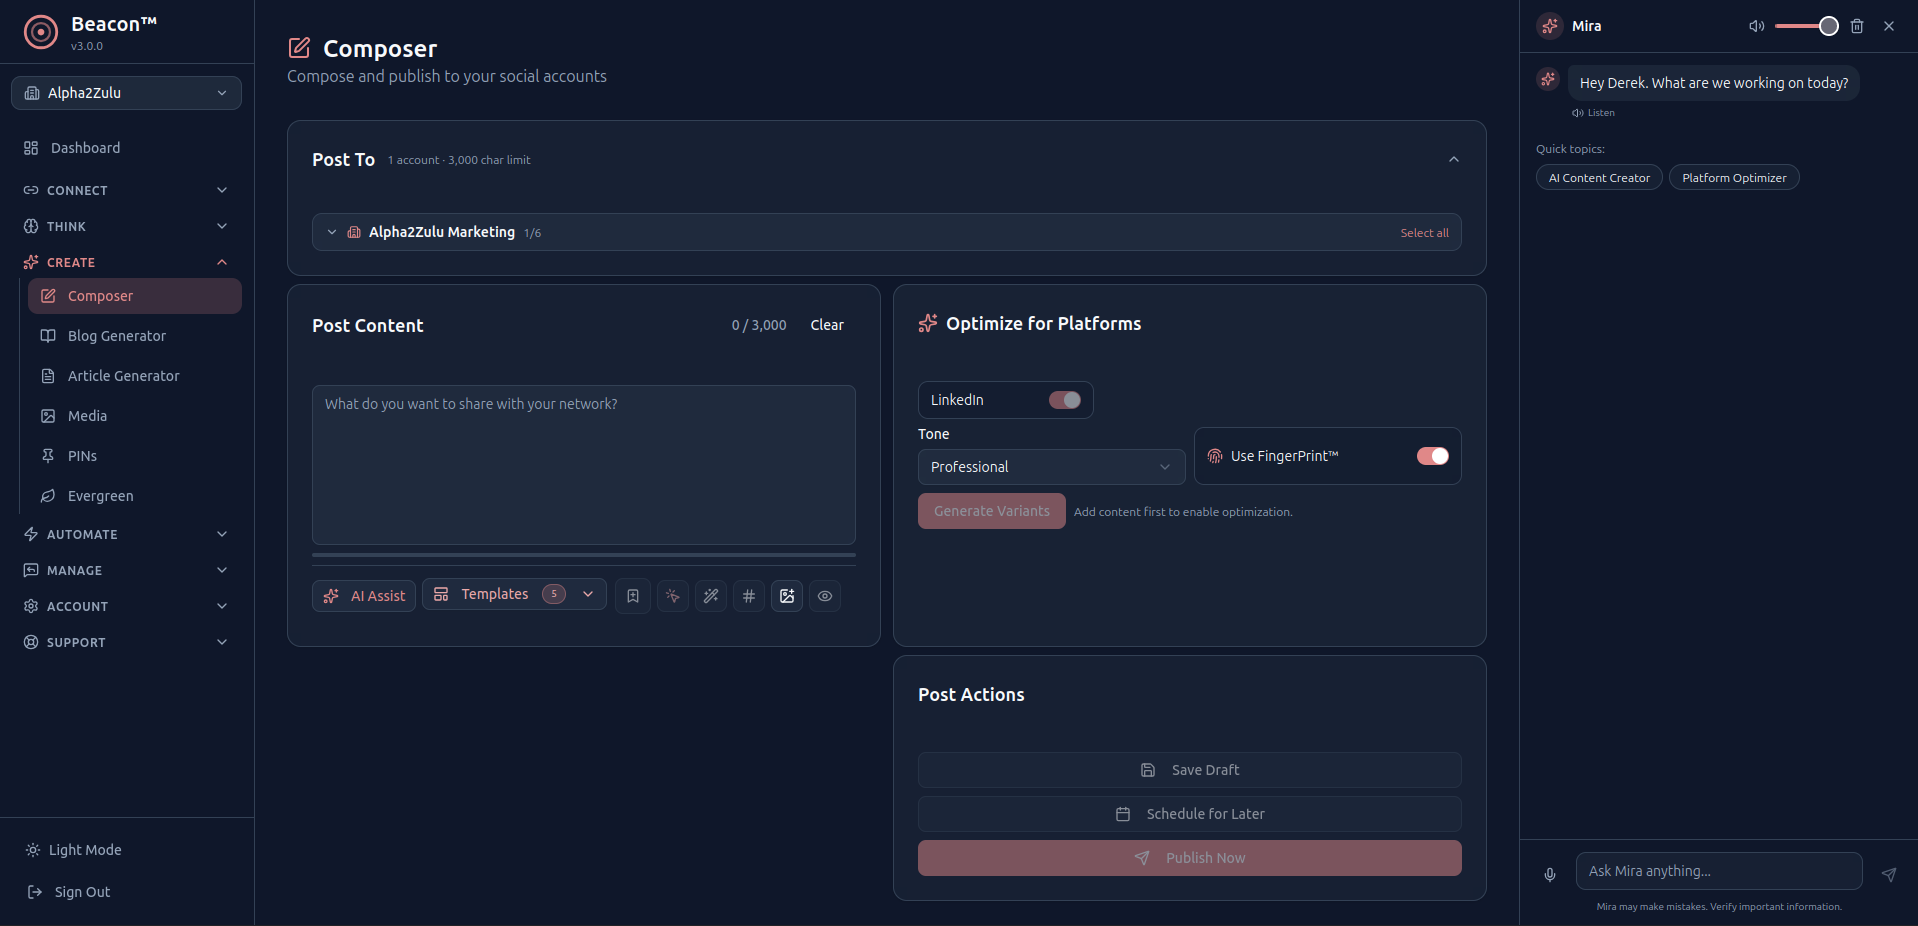Click the post content text area

584,465
